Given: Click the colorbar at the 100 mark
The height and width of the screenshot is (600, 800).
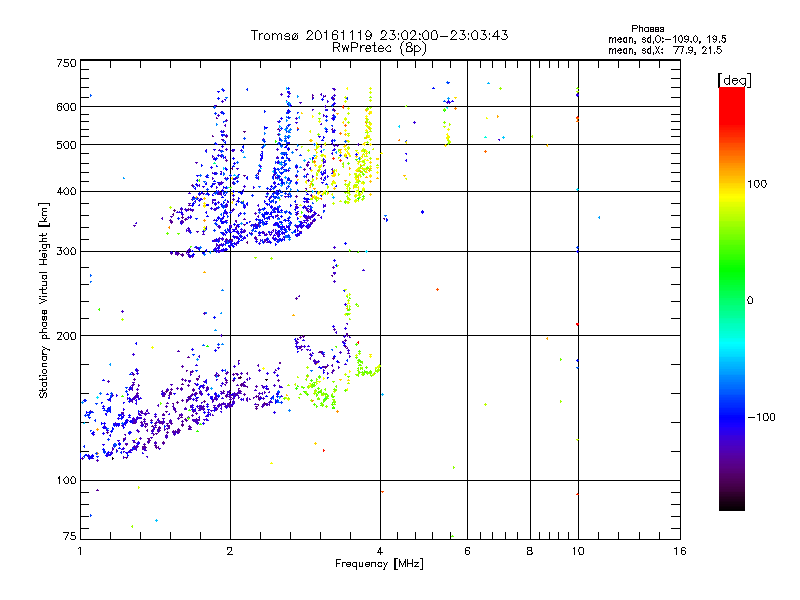Looking at the screenshot, I should [x=732, y=184].
